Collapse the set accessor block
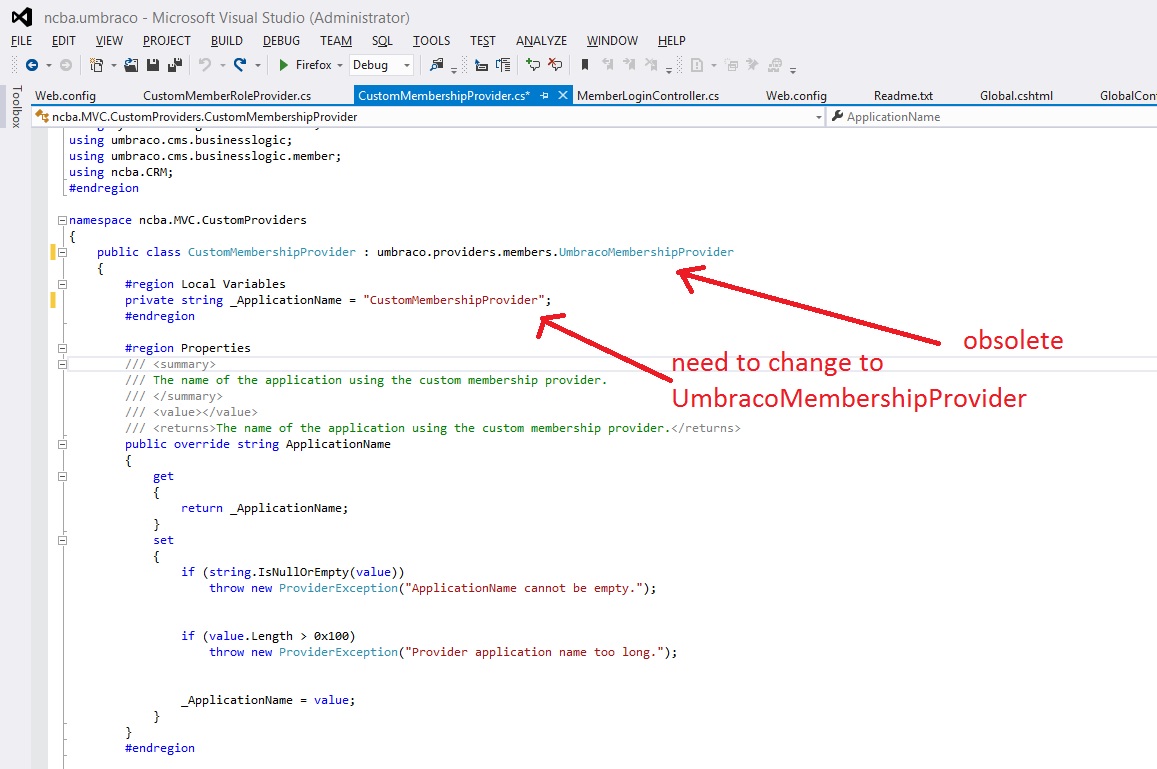 (62, 540)
